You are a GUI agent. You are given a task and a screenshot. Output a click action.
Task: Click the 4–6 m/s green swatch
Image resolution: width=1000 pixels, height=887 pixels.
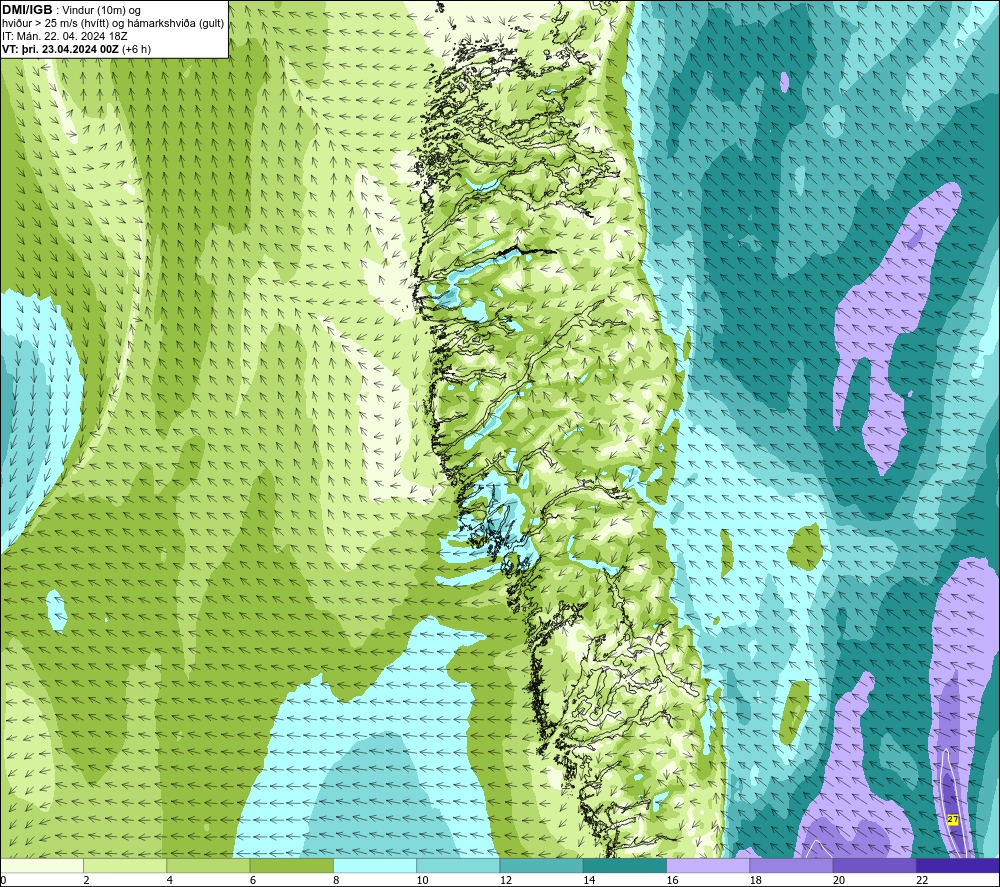click(208, 865)
